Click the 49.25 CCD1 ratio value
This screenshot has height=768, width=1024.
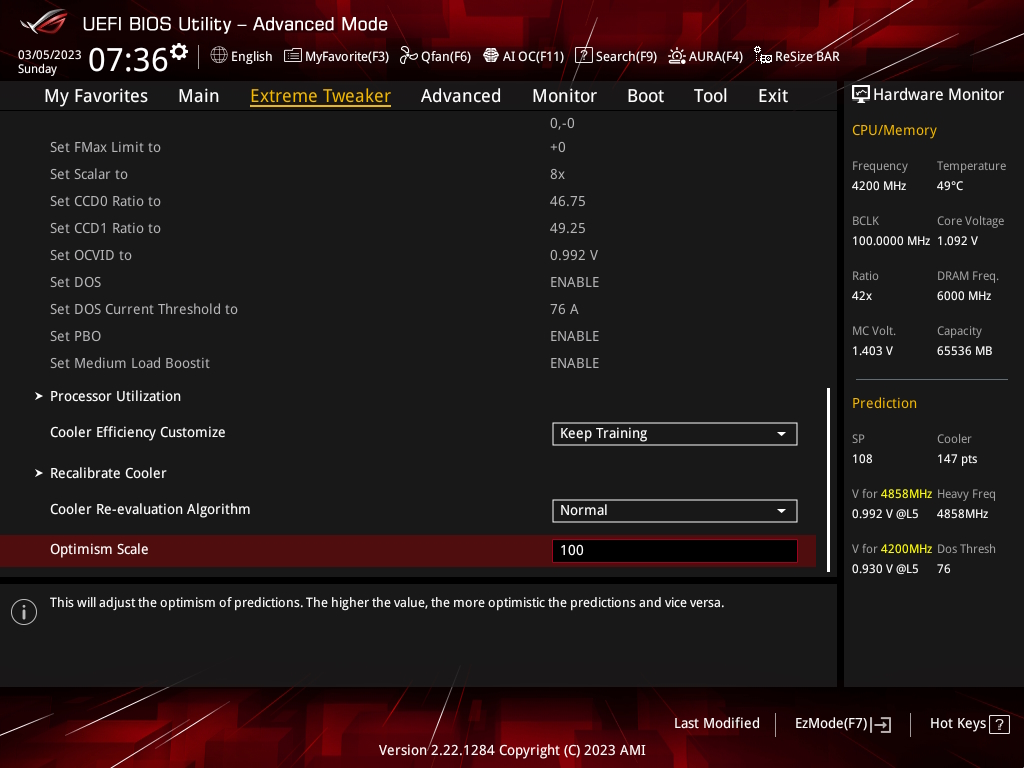point(568,229)
